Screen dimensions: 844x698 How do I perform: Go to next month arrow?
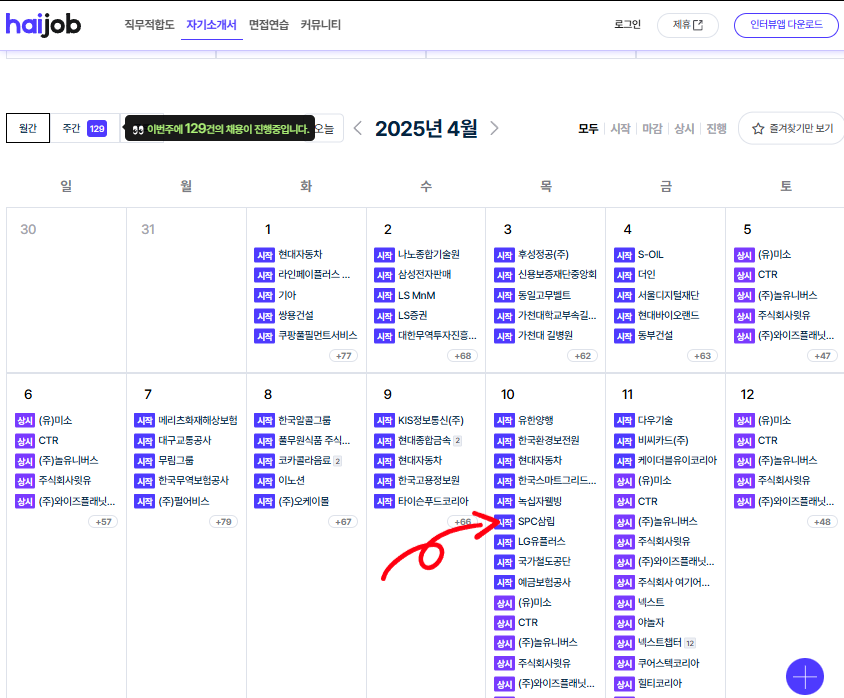(494, 128)
